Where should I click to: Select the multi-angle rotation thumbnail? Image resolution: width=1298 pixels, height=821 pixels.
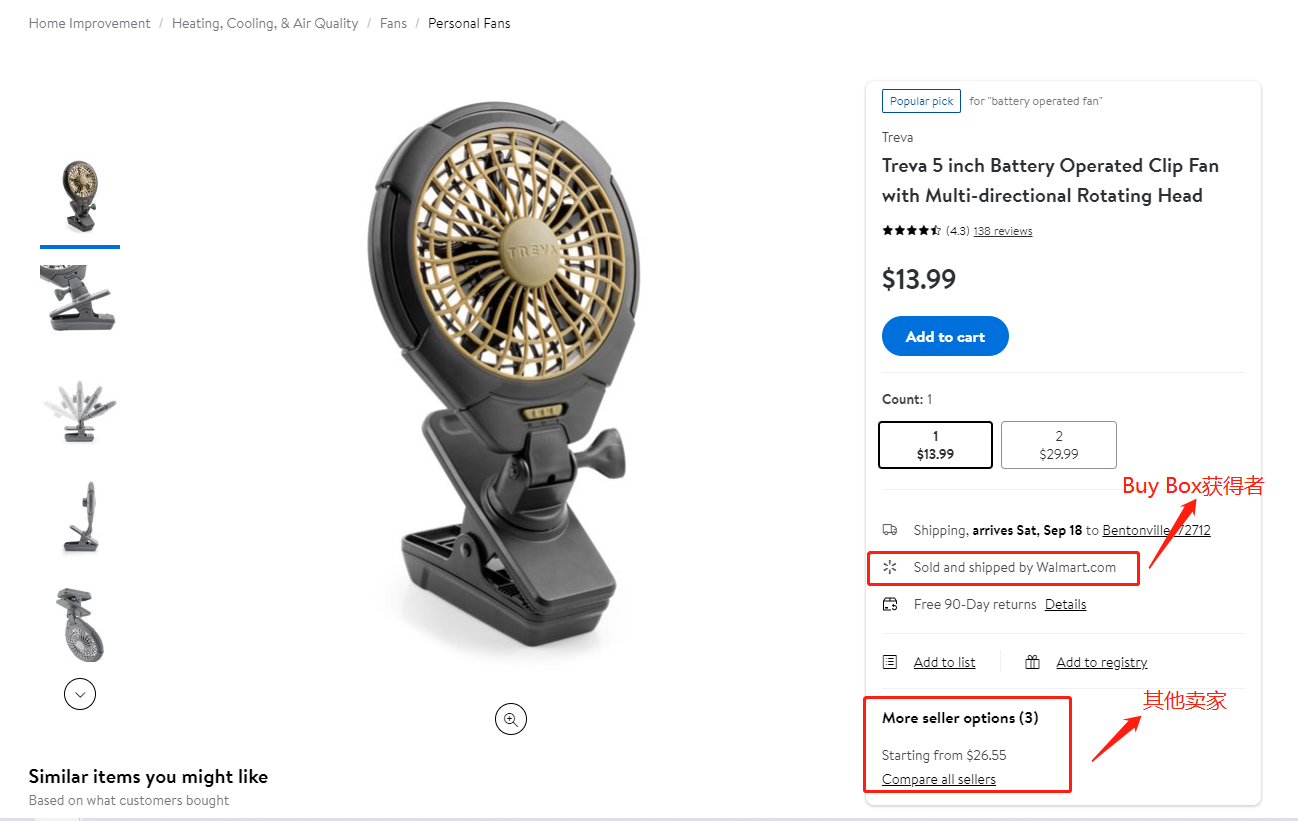[79, 409]
